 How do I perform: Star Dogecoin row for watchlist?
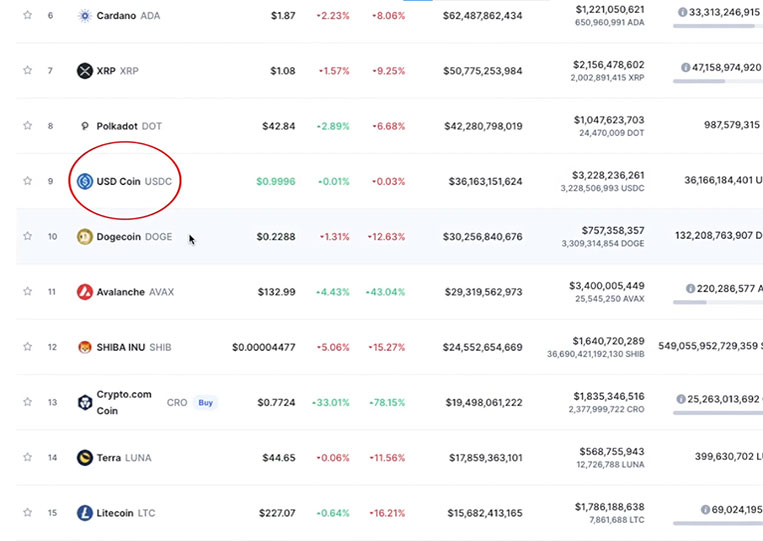tap(27, 236)
